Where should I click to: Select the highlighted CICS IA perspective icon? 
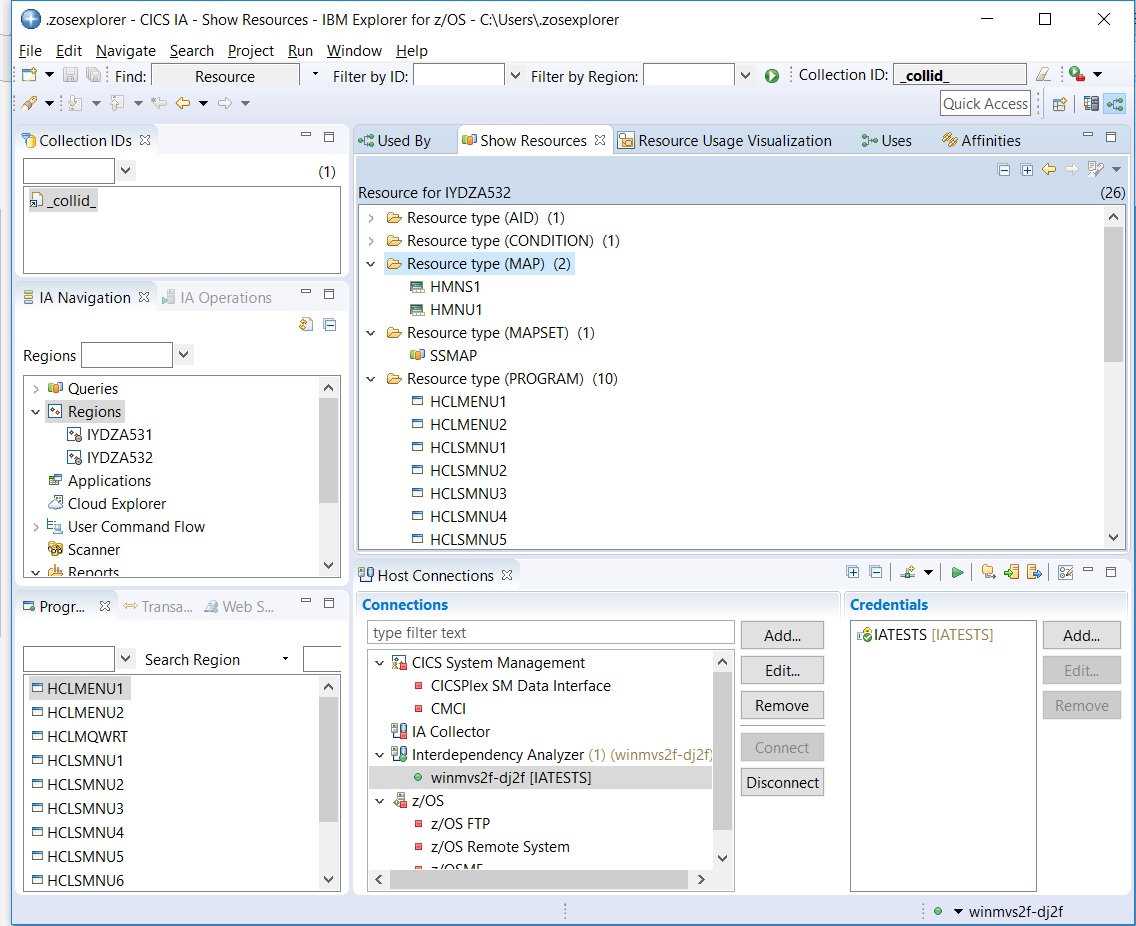click(x=1115, y=104)
